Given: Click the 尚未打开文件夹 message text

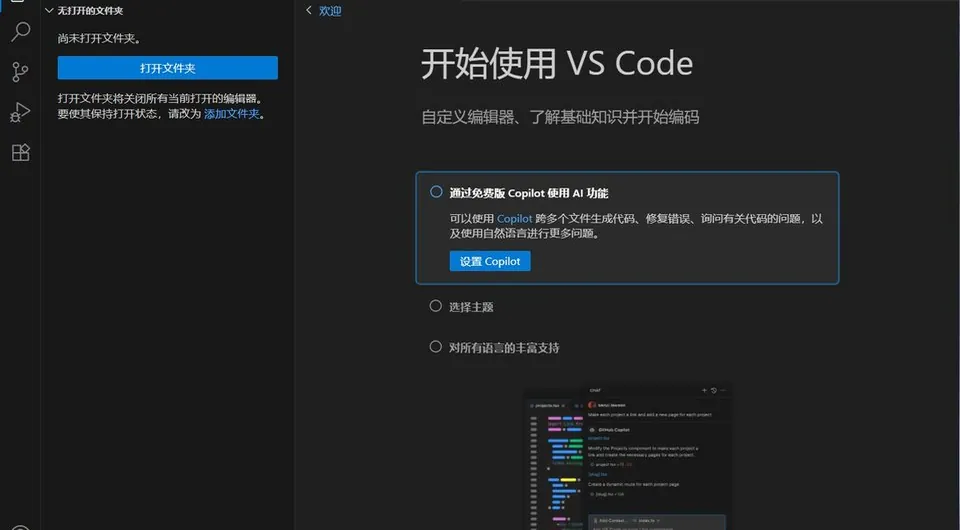Looking at the screenshot, I should [99, 39].
